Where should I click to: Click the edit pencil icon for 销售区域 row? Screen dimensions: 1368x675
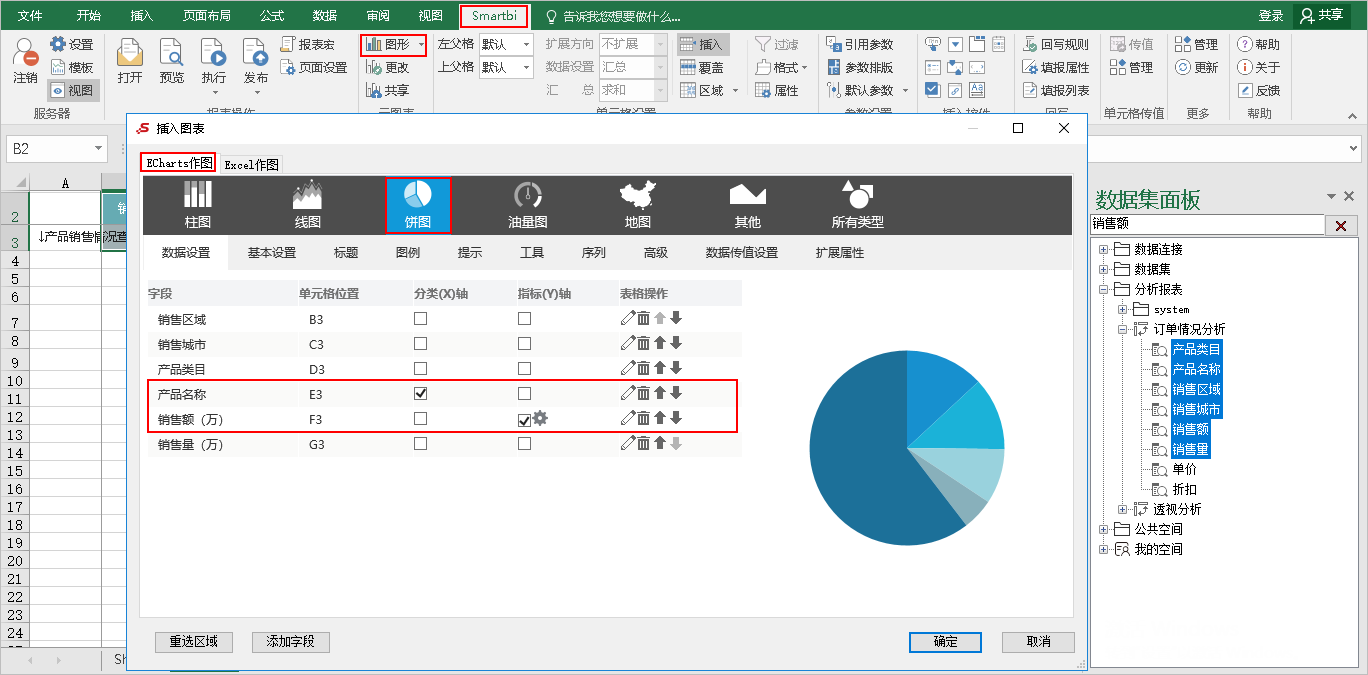(628, 319)
